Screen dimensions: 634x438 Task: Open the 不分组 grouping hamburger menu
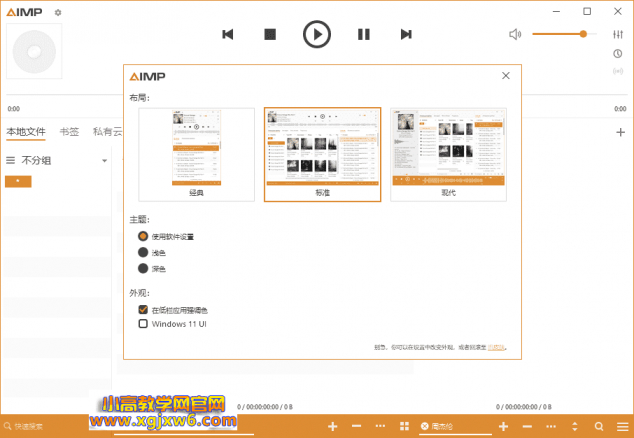[11, 161]
